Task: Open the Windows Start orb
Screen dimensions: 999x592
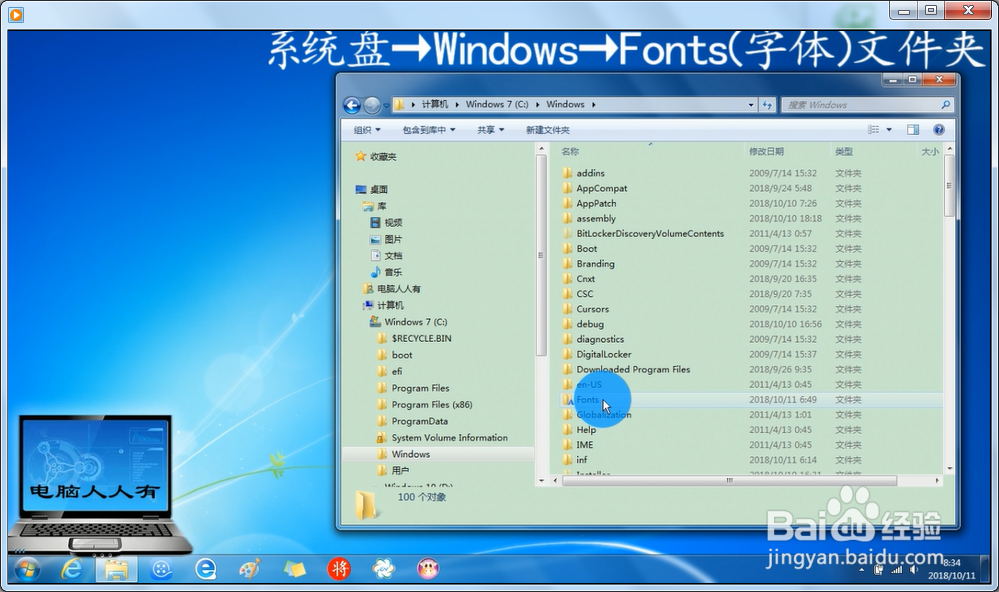Action: click(x=27, y=569)
